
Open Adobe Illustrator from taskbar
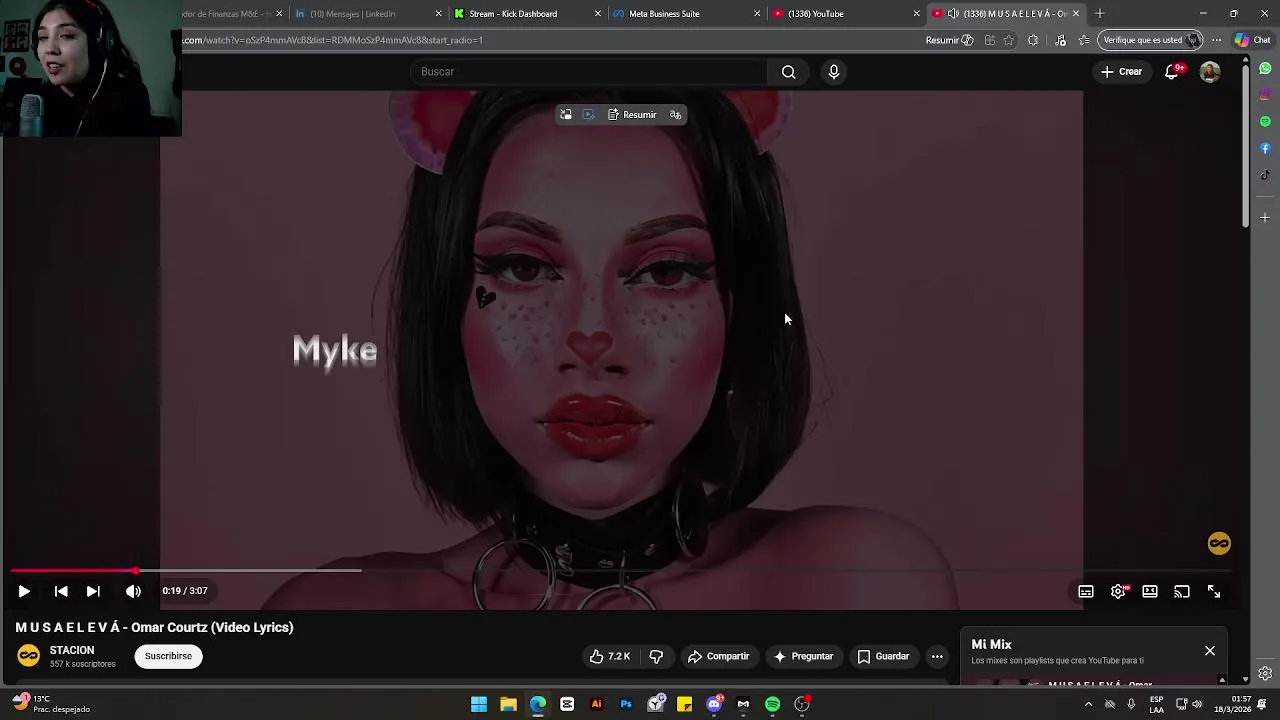(x=597, y=704)
